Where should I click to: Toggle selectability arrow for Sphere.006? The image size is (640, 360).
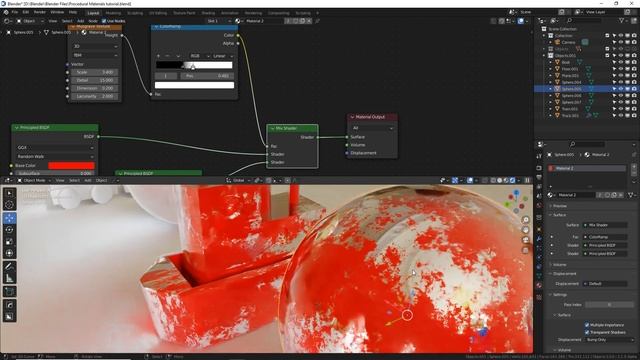tap(614, 95)
